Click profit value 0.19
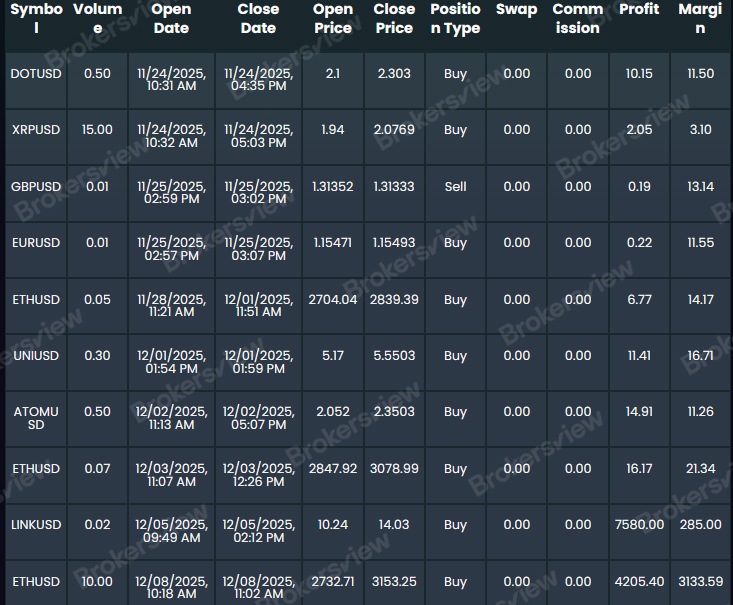Image resolution: width=733 pixels, height=605 pixels. point(639,187)
